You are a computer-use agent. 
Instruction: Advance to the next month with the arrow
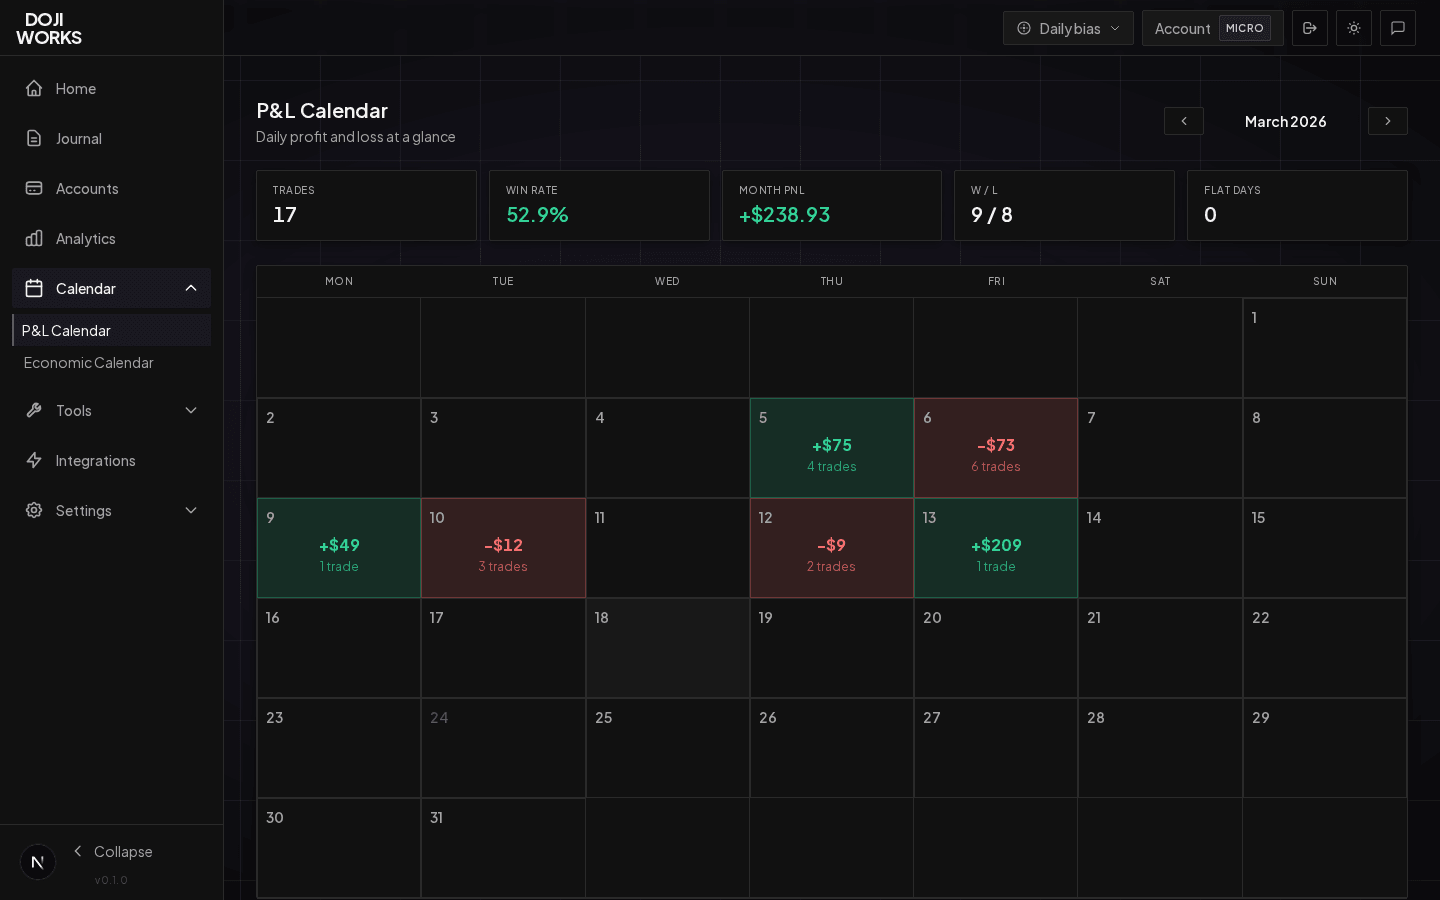(x=1387, y=121)
